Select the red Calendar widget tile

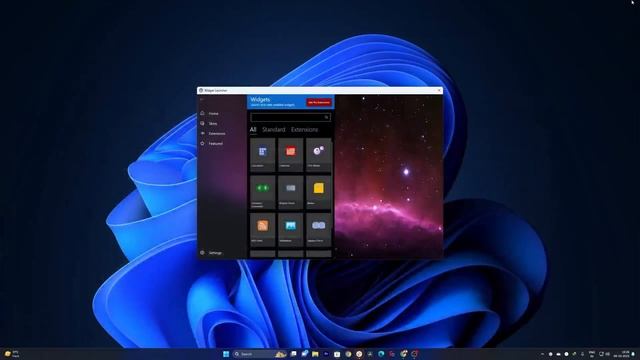[x=291, y=154]
